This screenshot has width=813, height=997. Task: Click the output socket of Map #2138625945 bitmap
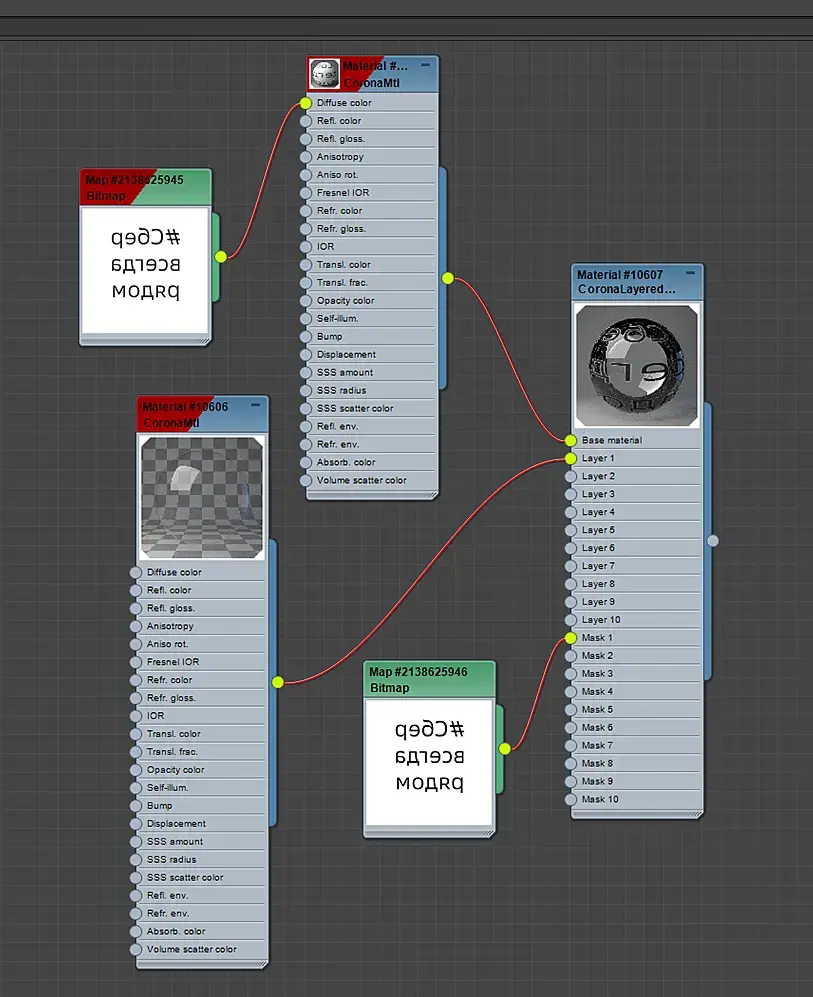[221, 257]
